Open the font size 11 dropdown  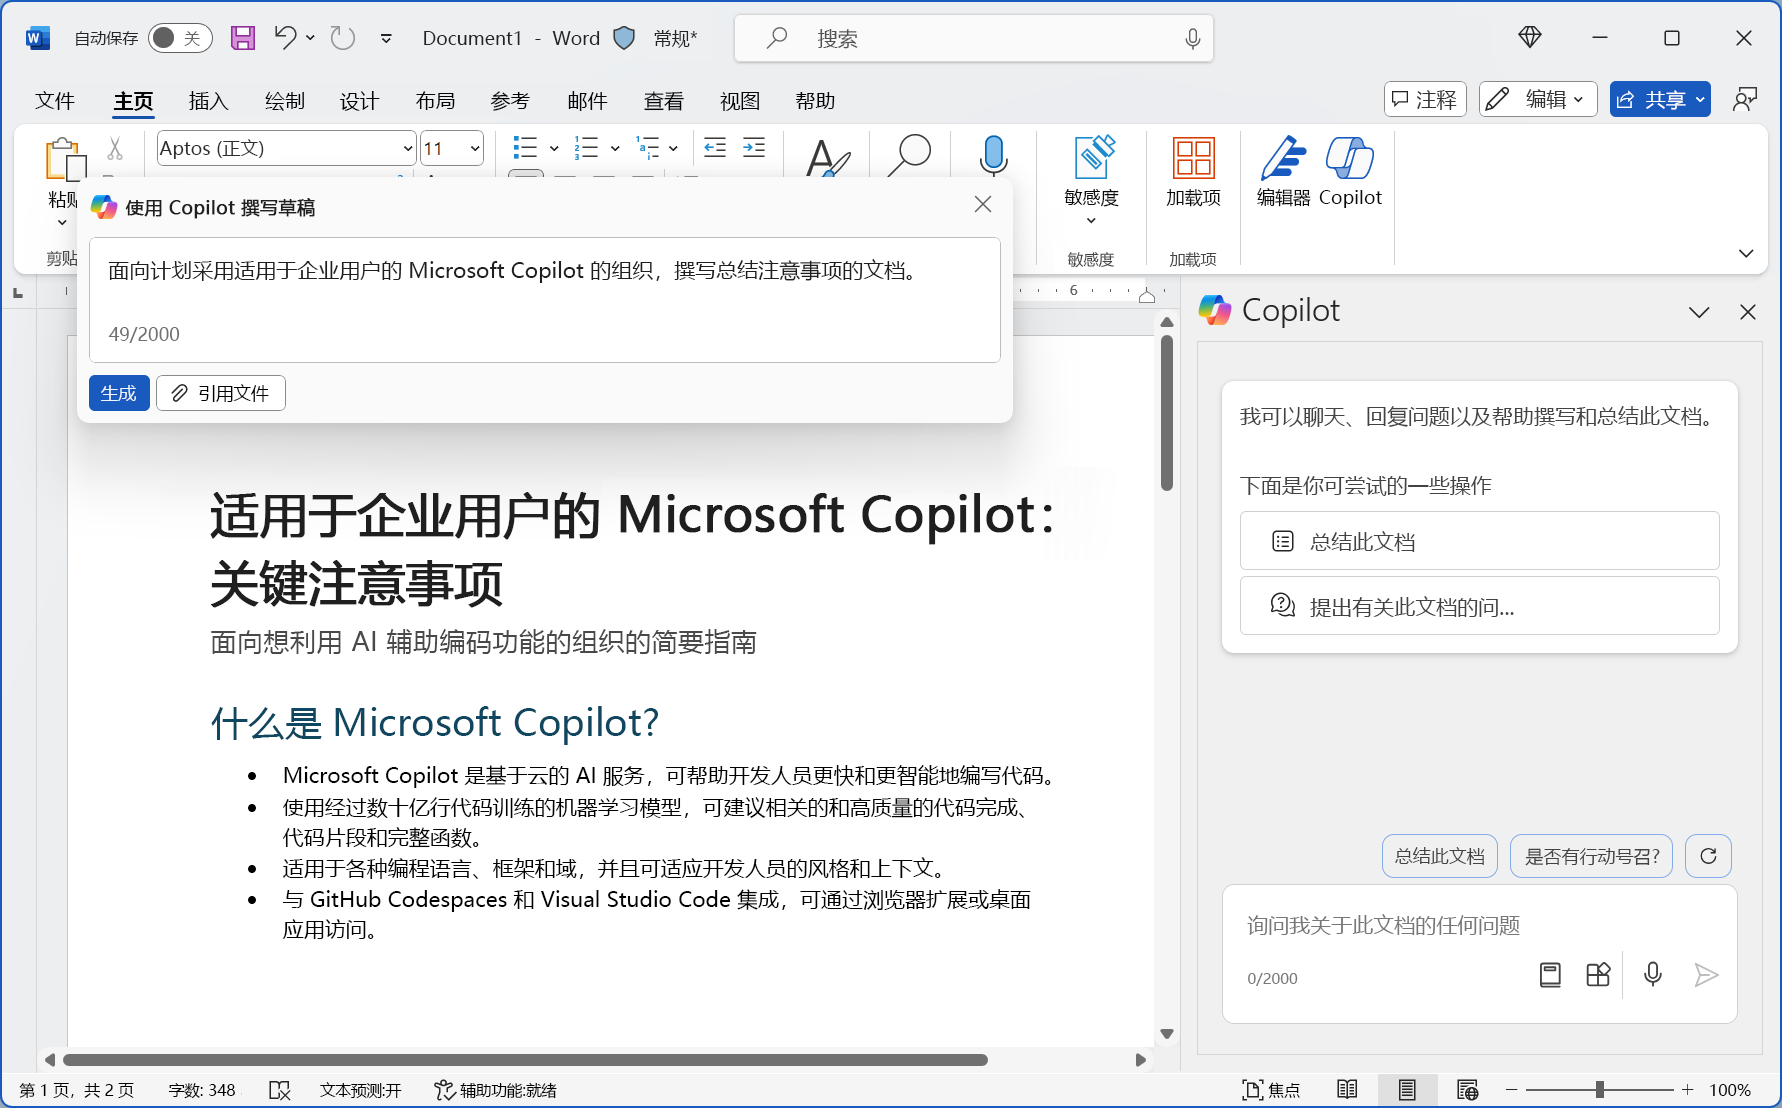[x=475, y=149]
